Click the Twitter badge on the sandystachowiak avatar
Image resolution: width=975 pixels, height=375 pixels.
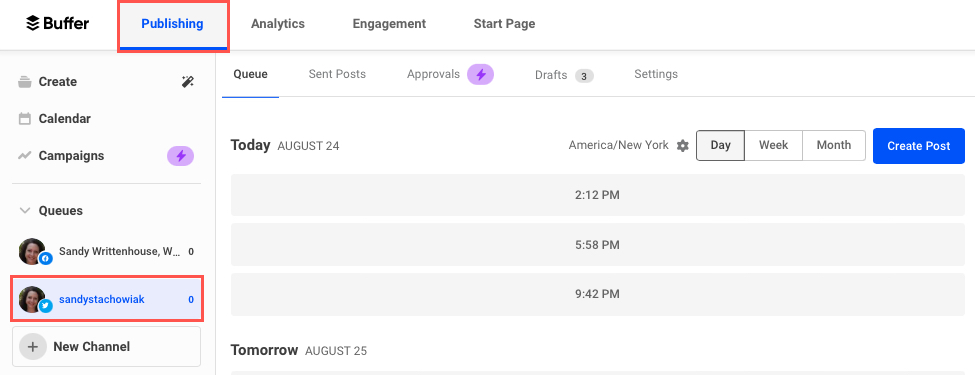pyautogui.click(x=45, y=307)
